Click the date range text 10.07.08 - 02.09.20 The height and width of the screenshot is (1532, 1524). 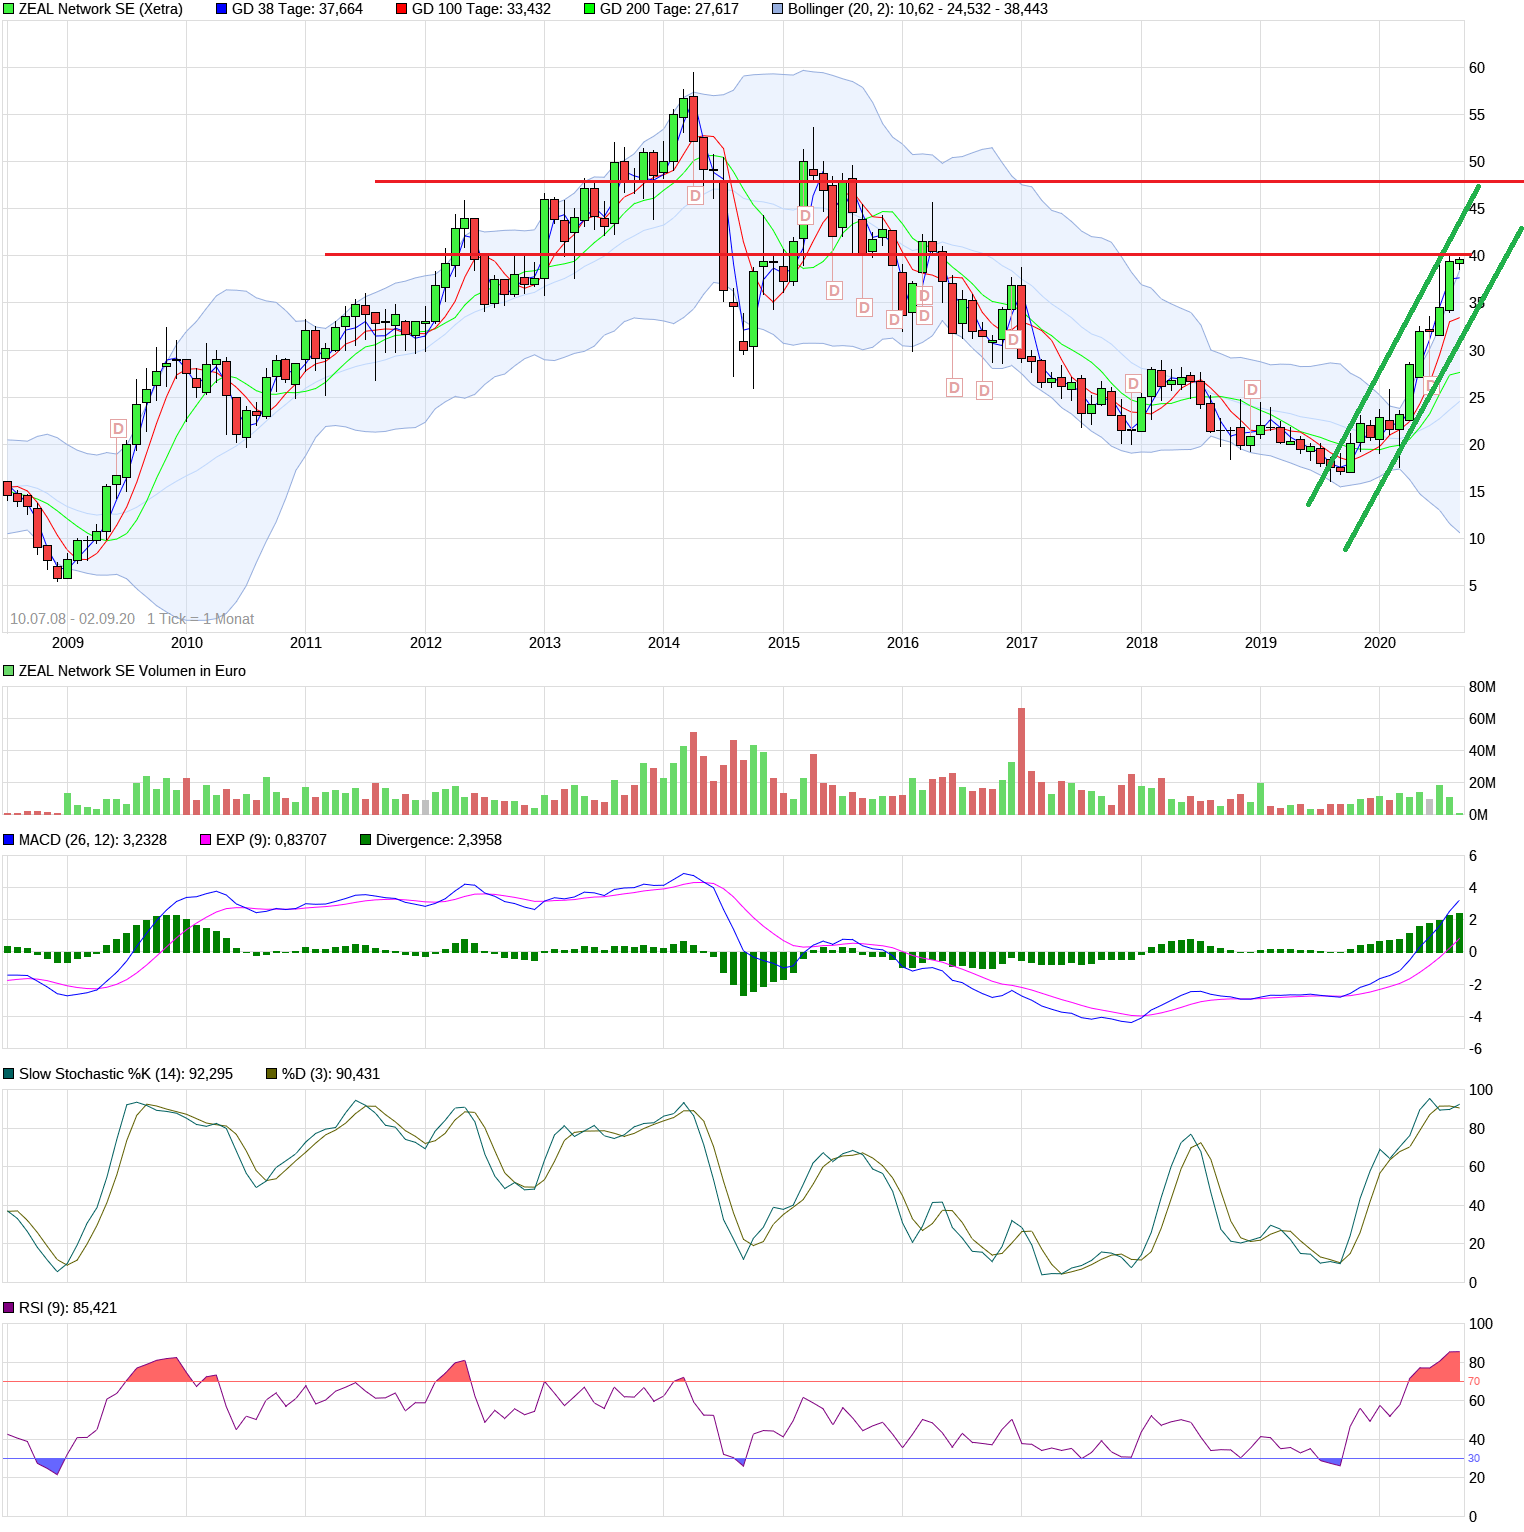point(72,619)
